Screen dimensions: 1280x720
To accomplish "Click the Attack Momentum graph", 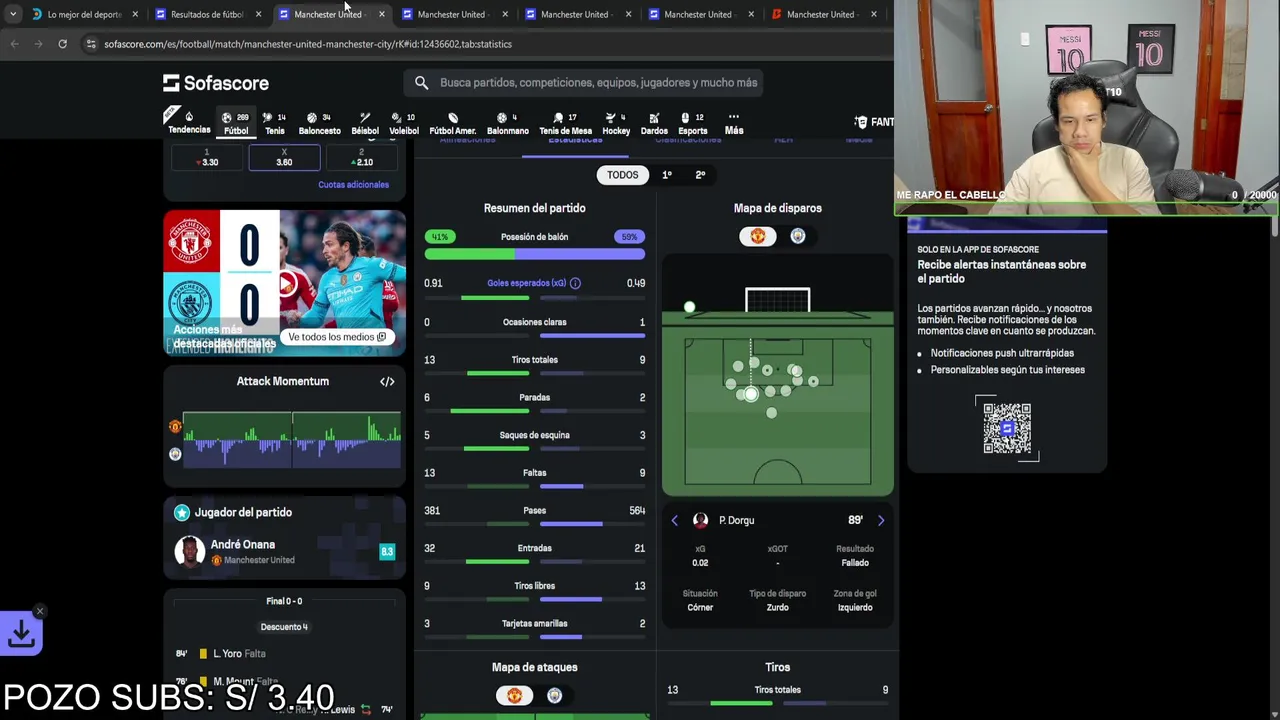I will click(291, 440).
